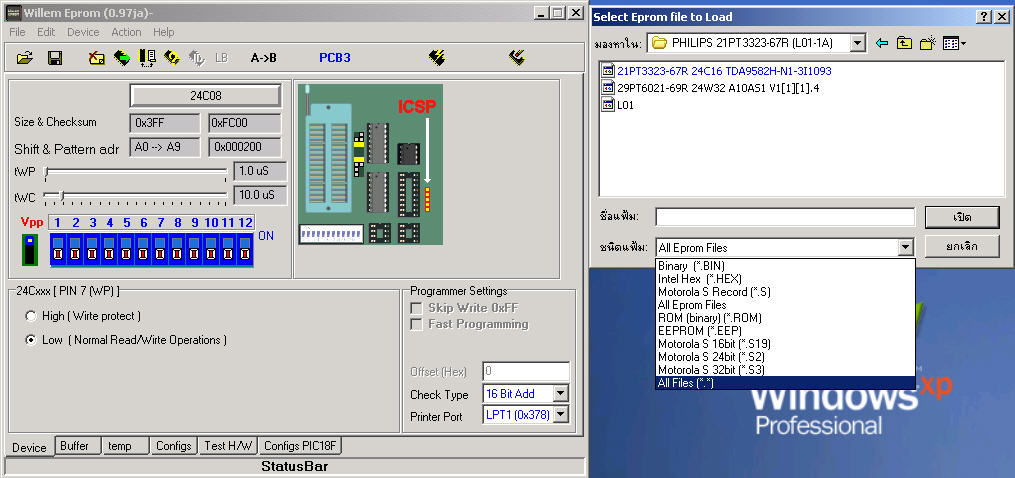Click file icon of 21PT3323-67R entry
This screenshot has height=478, width=1015.
[608, 71]
